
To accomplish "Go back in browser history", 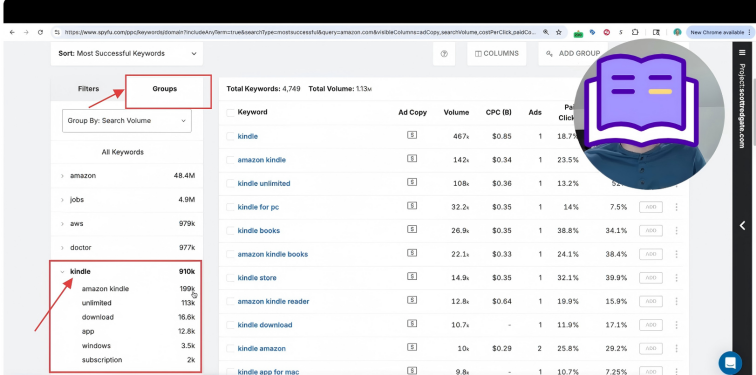I will tap(12, 32).
